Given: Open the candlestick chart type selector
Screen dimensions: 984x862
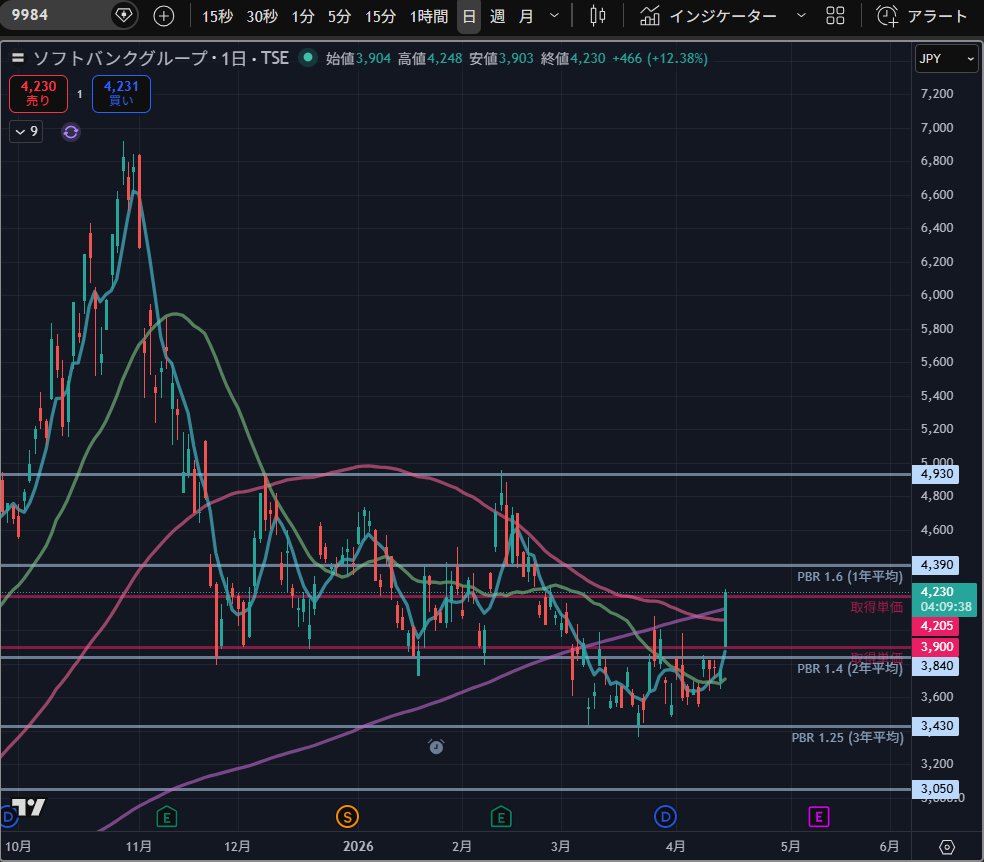Looking at the screenshot, I should click(598, 16).
